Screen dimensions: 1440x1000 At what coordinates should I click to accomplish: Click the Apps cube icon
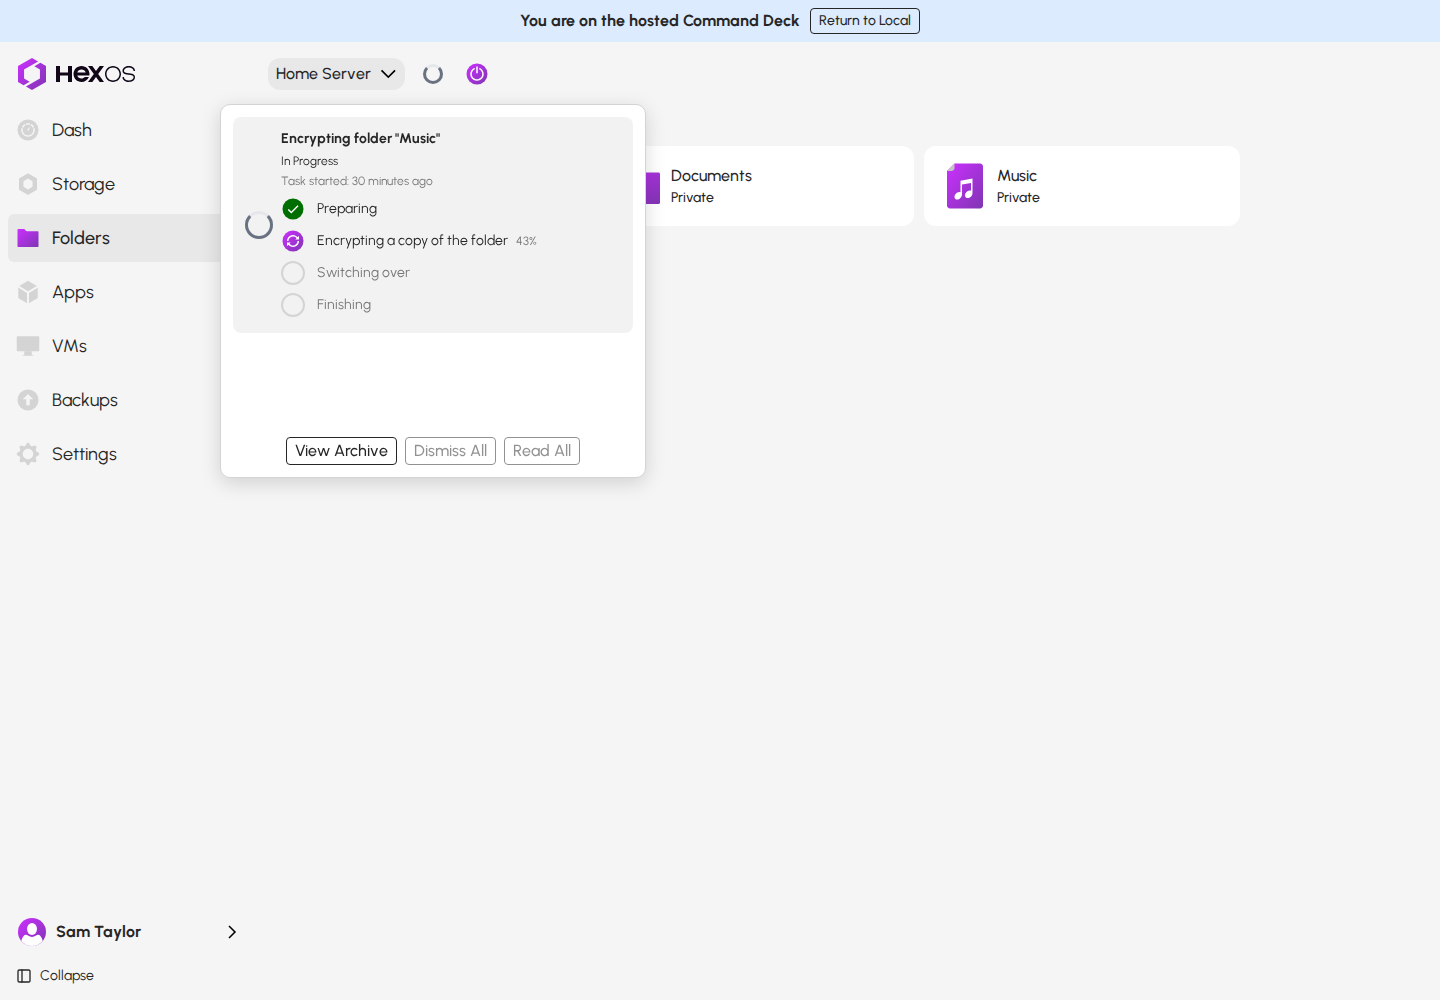click(x=28, y=292)
